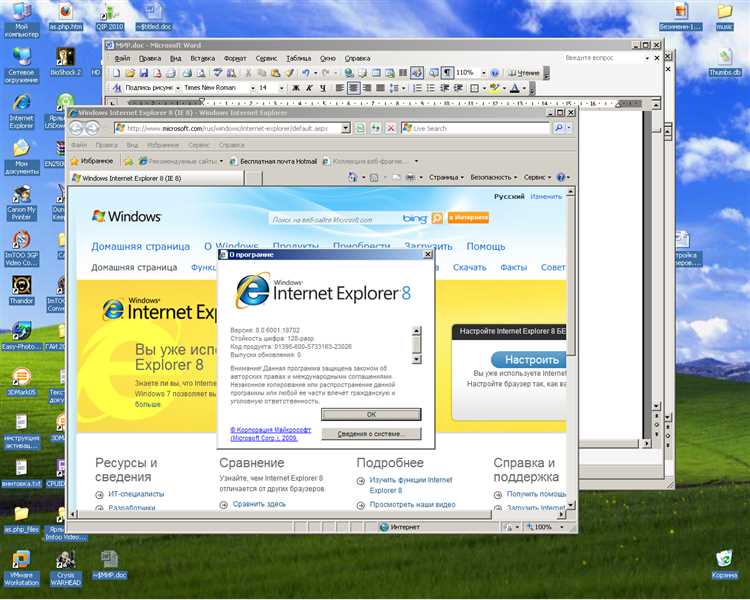Open 'Мой компьютер' desktop icon

point(21,19)
